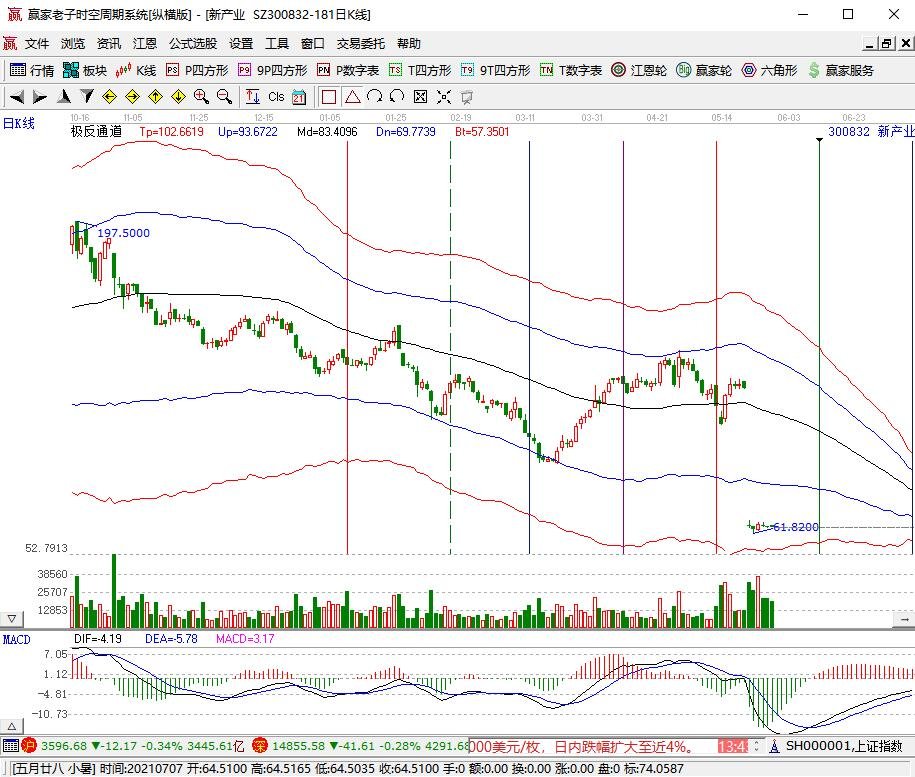Viewport: 915px width, 777px height.
Task: Click the MACD indicator label
Action: coord(16,639)
